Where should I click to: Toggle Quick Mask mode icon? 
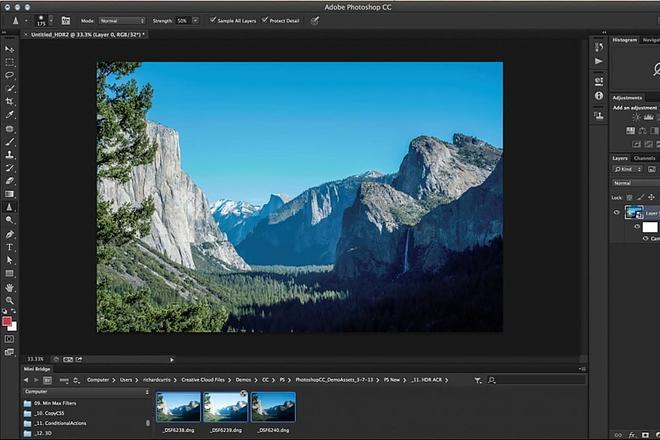coord(9,339)
